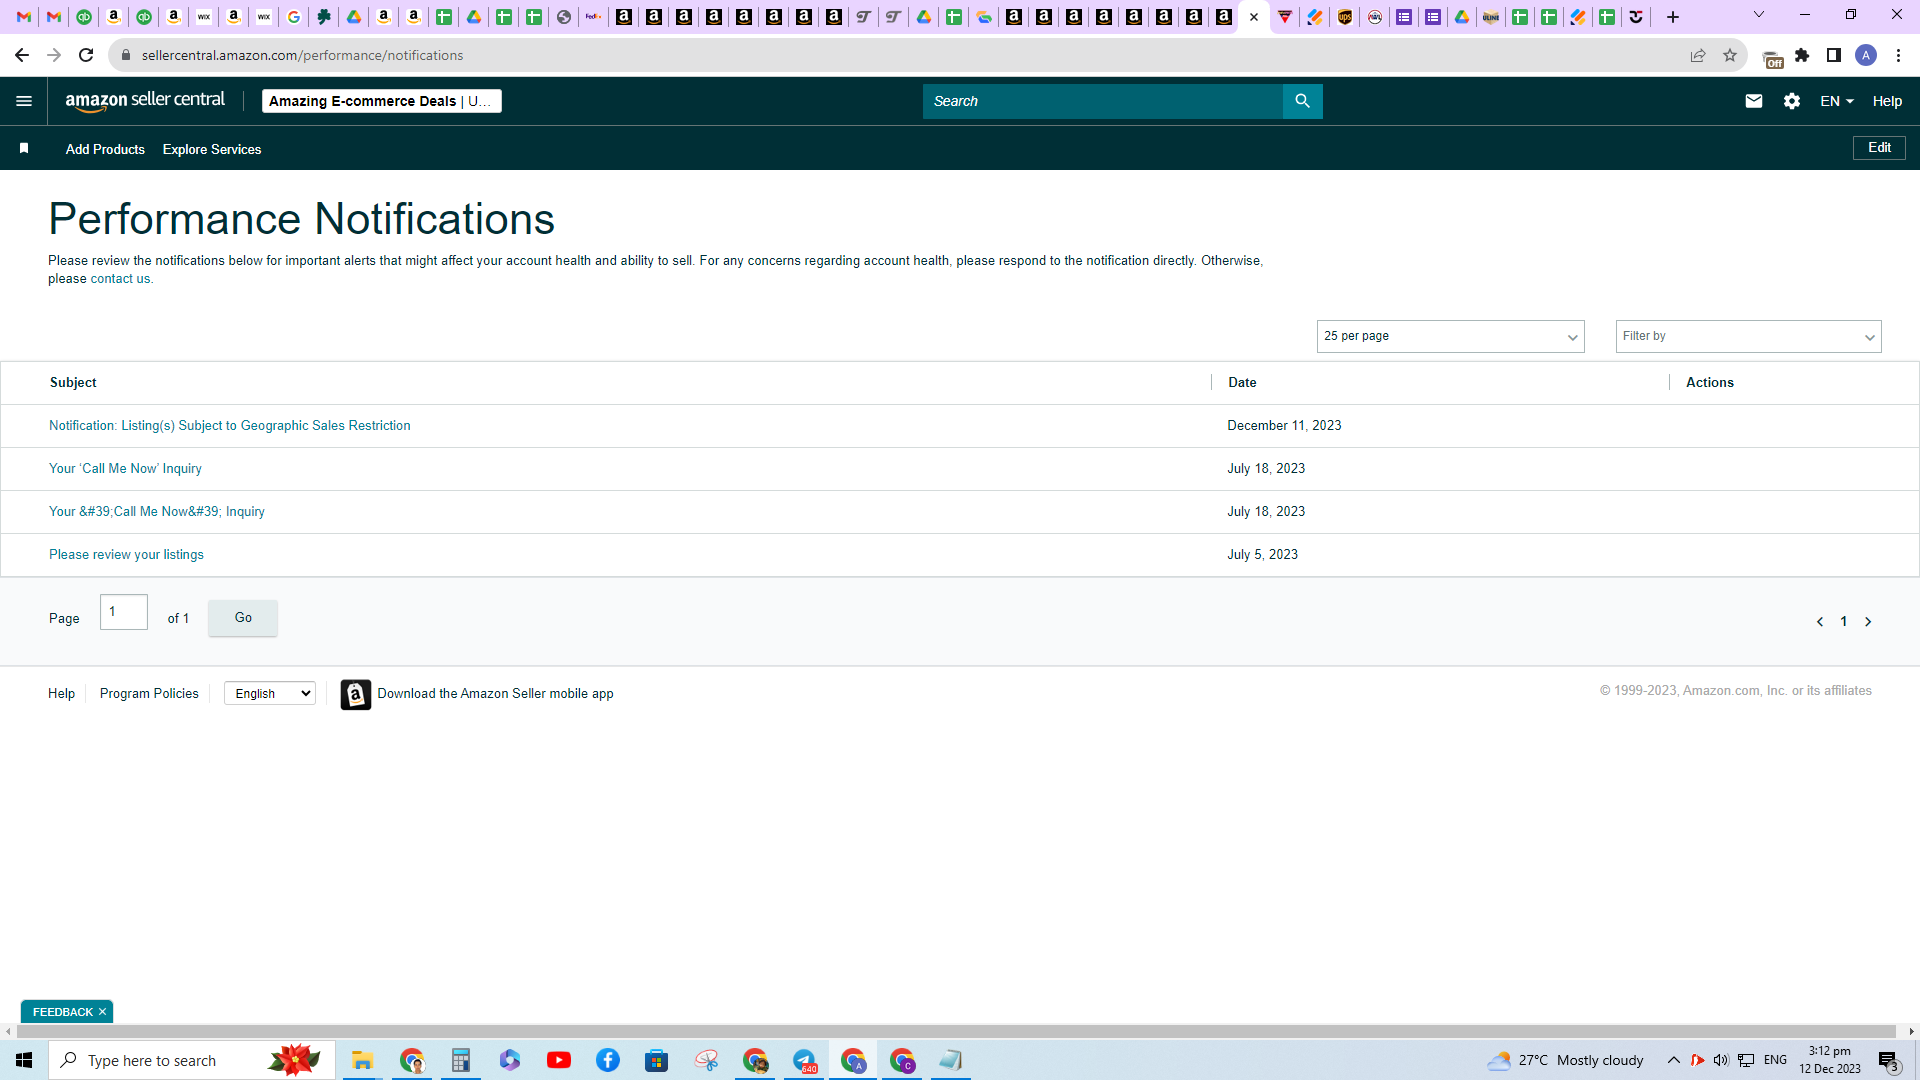
Task: Click page number 1 in pagination
Action: (x=1844, y=622)
